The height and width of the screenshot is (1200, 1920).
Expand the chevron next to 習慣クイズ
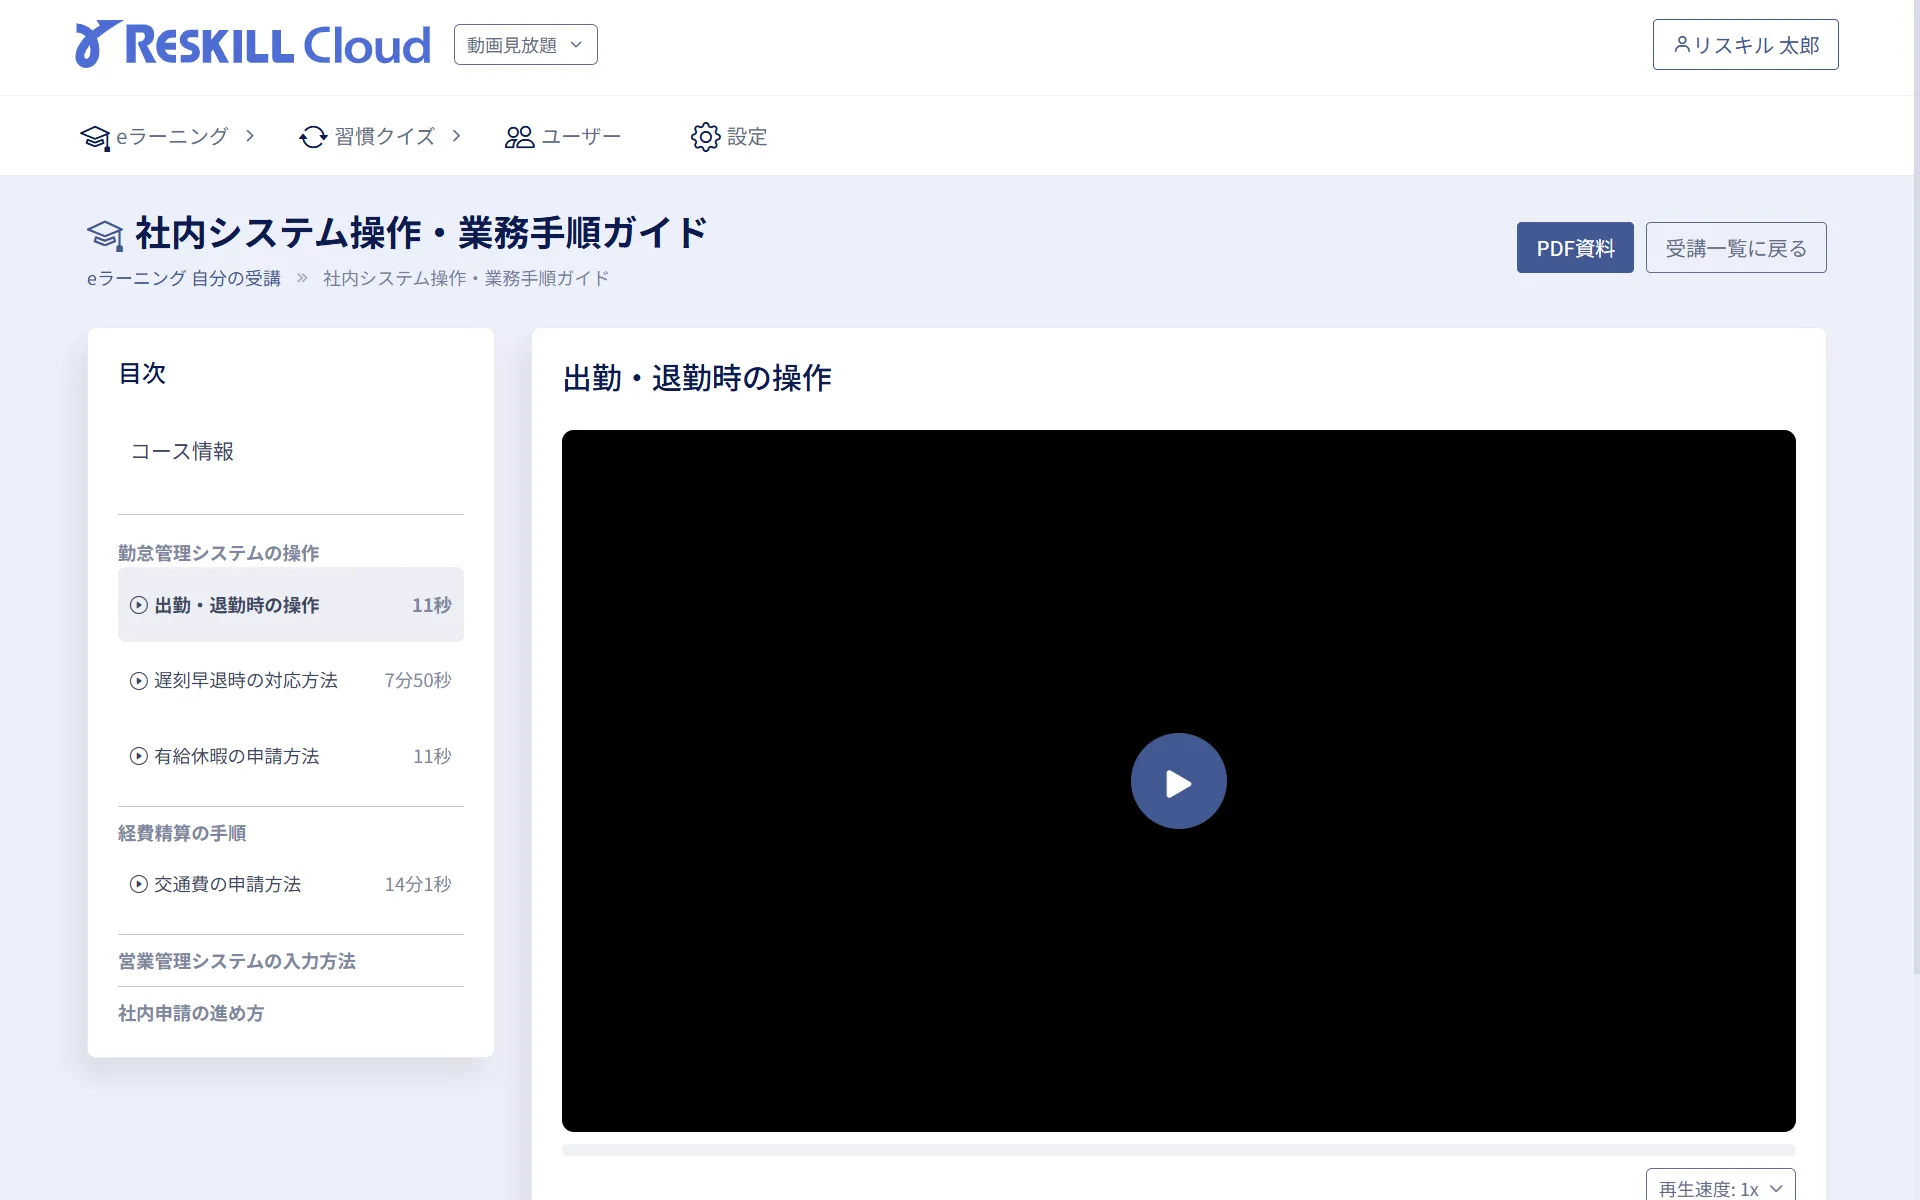click(x=456, y=136)
